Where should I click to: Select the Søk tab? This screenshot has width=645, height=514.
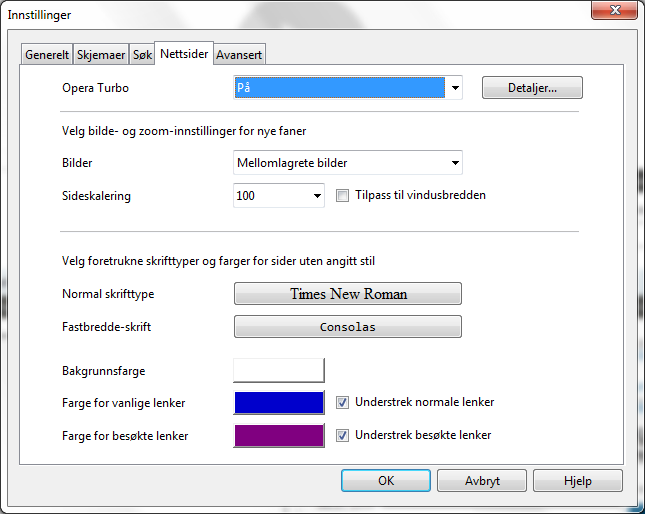[142, 56]
